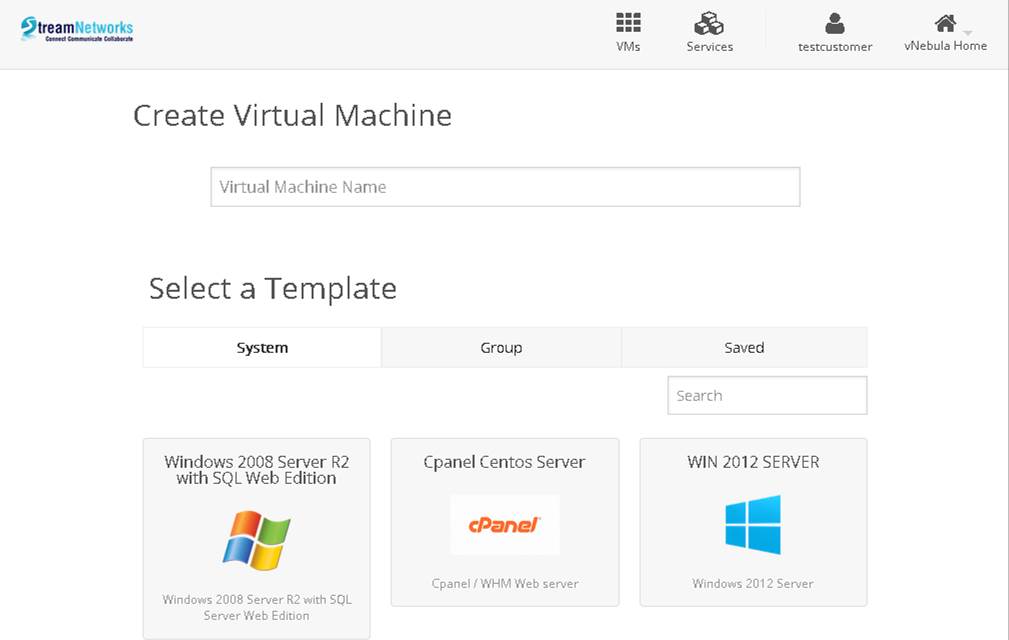Image resolution: width=1009 pixels, height=640 pixels.
Task: Click the Windows 2012 Server subtitle text
Action: click(752, 583)
